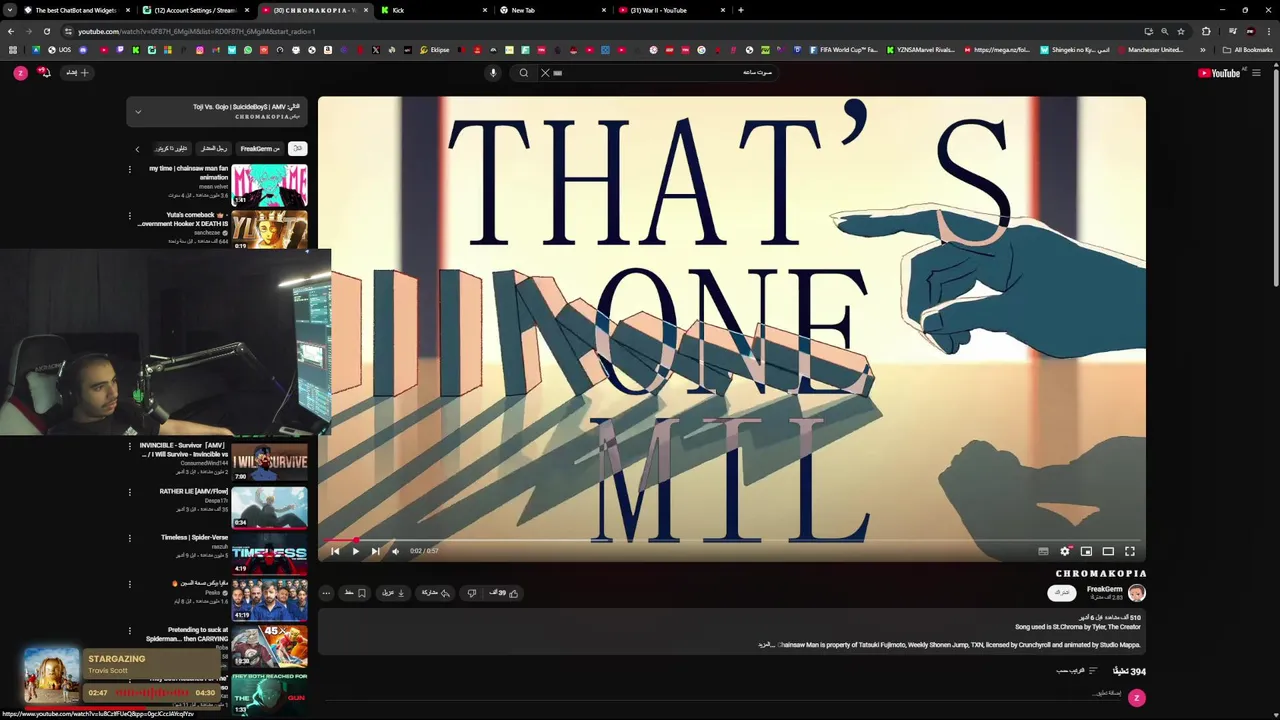Open video player settings gear
This screenshot has width=1280, height=720.
(1065, 551)
